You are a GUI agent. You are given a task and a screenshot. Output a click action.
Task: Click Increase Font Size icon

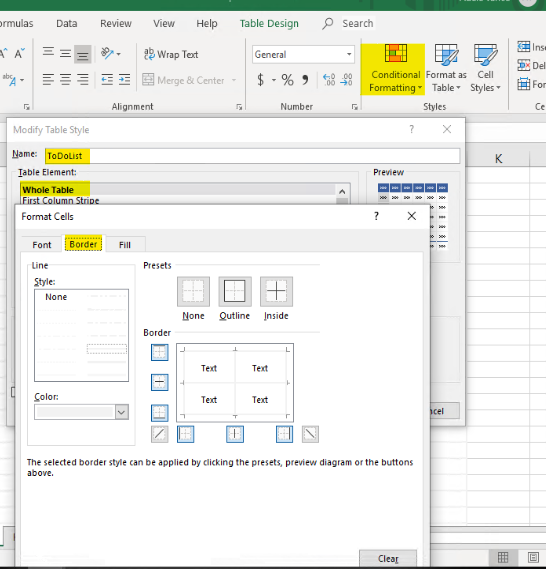click(x=4, y=54)
